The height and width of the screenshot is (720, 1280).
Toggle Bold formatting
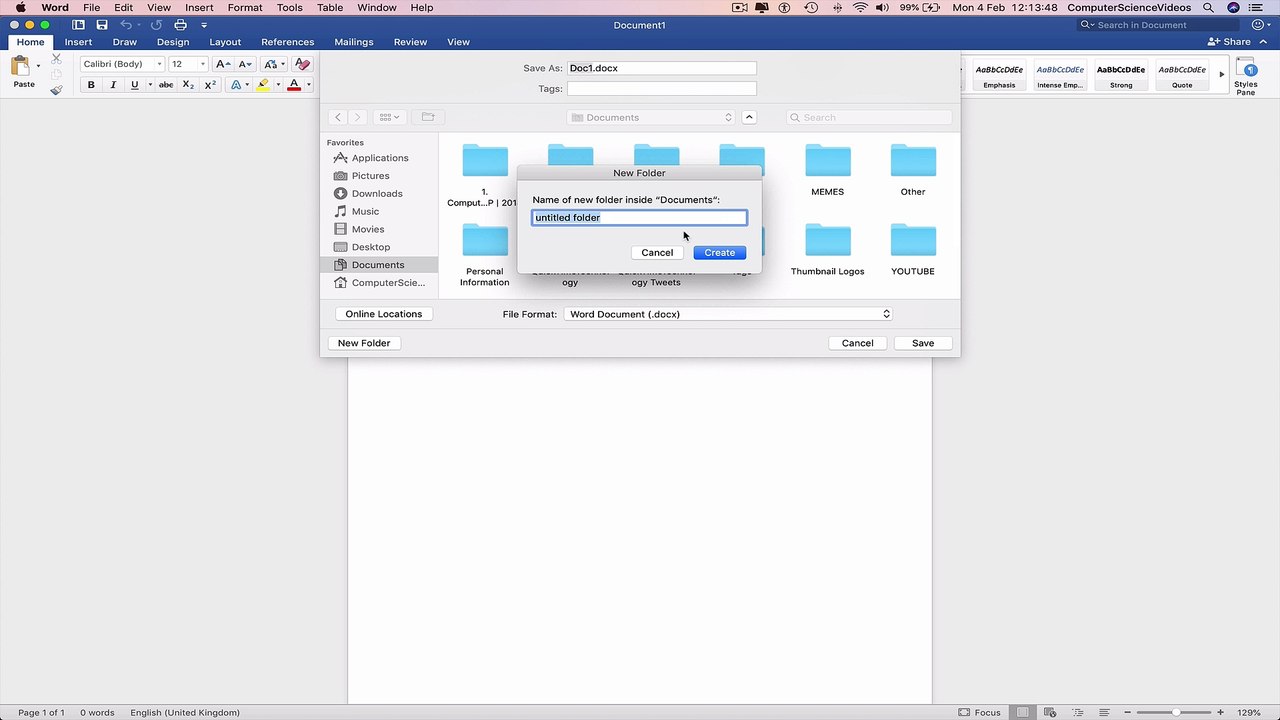pyautogui.click(x=91, y=85)
